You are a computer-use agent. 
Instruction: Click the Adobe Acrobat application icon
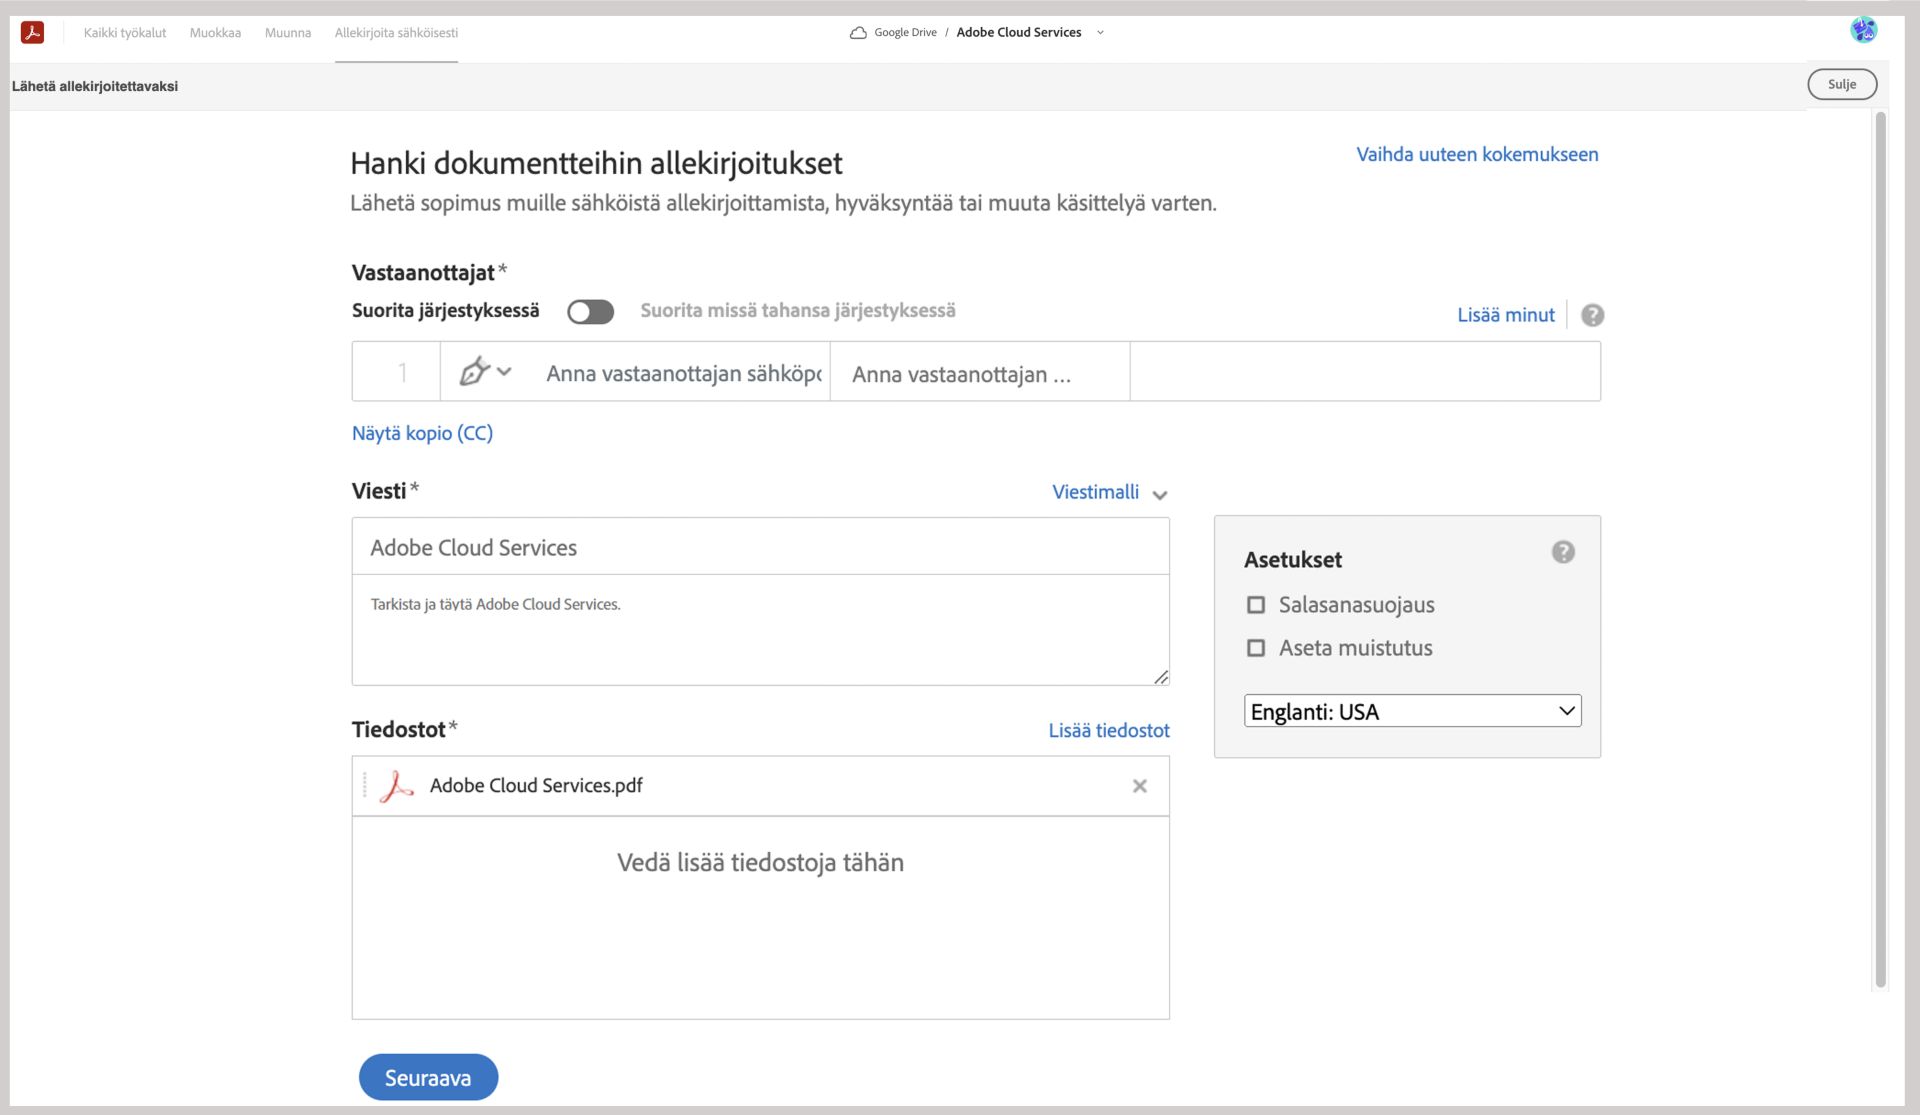(x=32, y=32)
